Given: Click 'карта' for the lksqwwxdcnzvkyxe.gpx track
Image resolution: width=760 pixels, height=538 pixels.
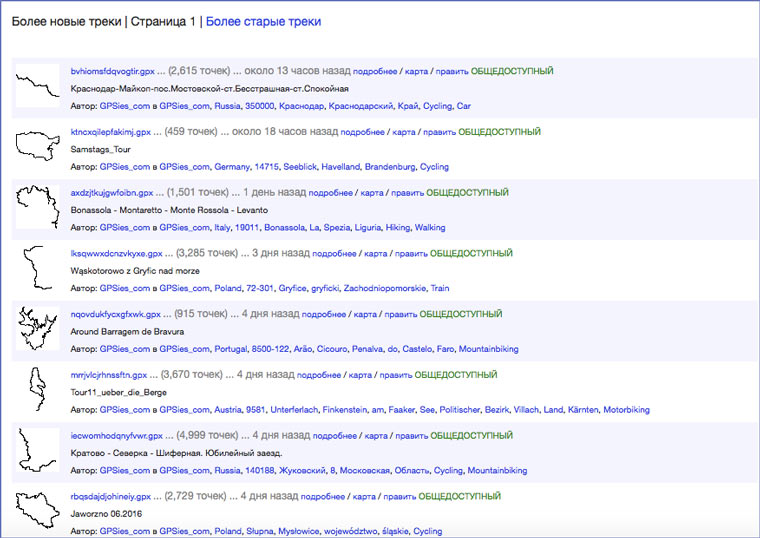Looking at the screenshot, I should 376,253.
